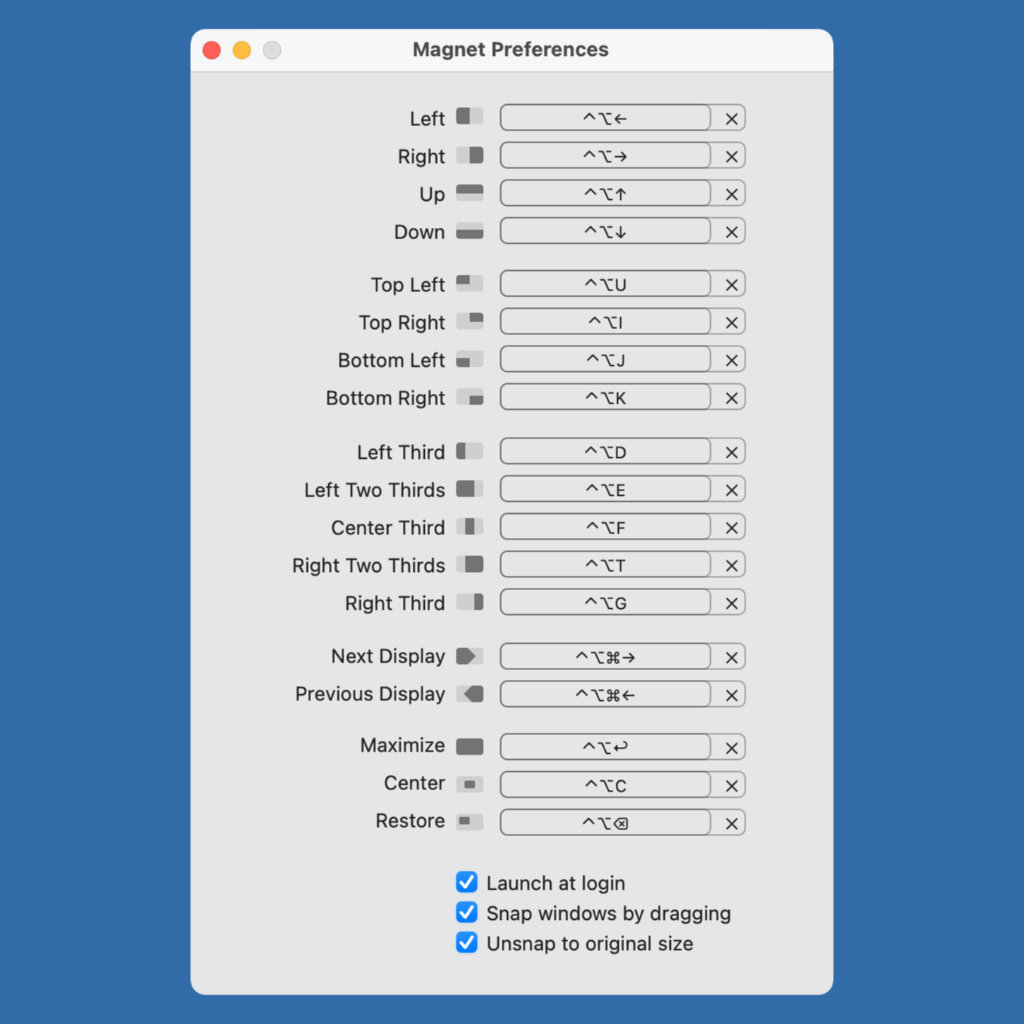Disable Launch at login checkbox
Image resolution: width=1024 pixels, height=1024 pixels.
[467, 882]
